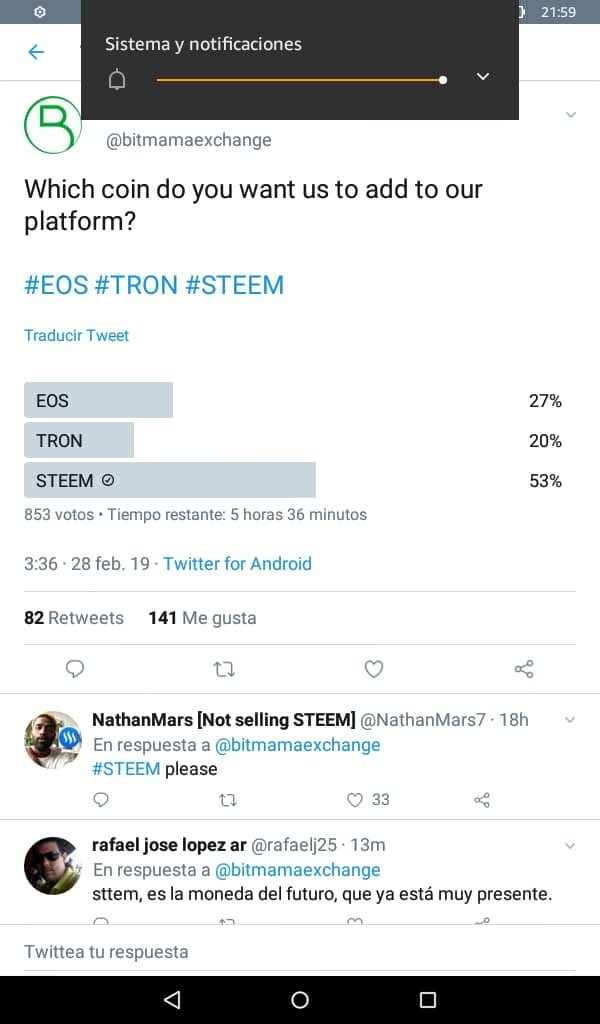
Task: Retweet the NathanMars reply
Action: pyautogui.click(x=228, y=800)
